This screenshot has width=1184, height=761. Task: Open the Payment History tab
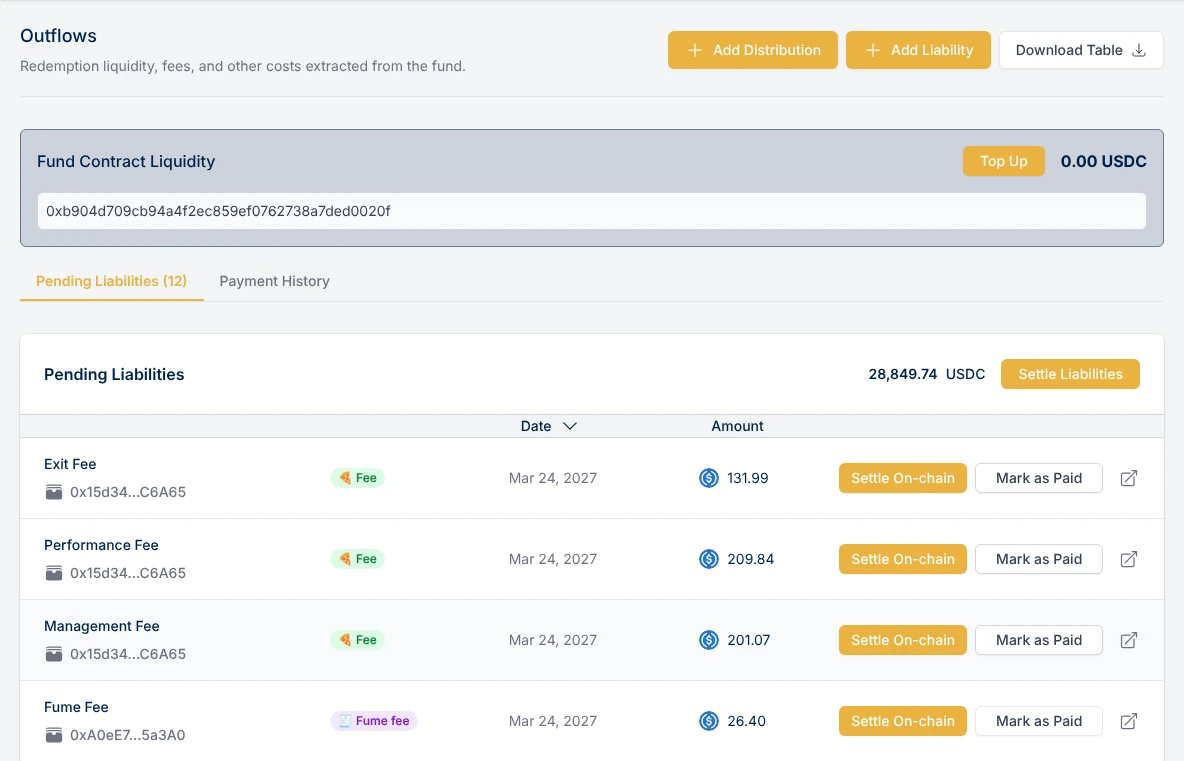point(274,281)
